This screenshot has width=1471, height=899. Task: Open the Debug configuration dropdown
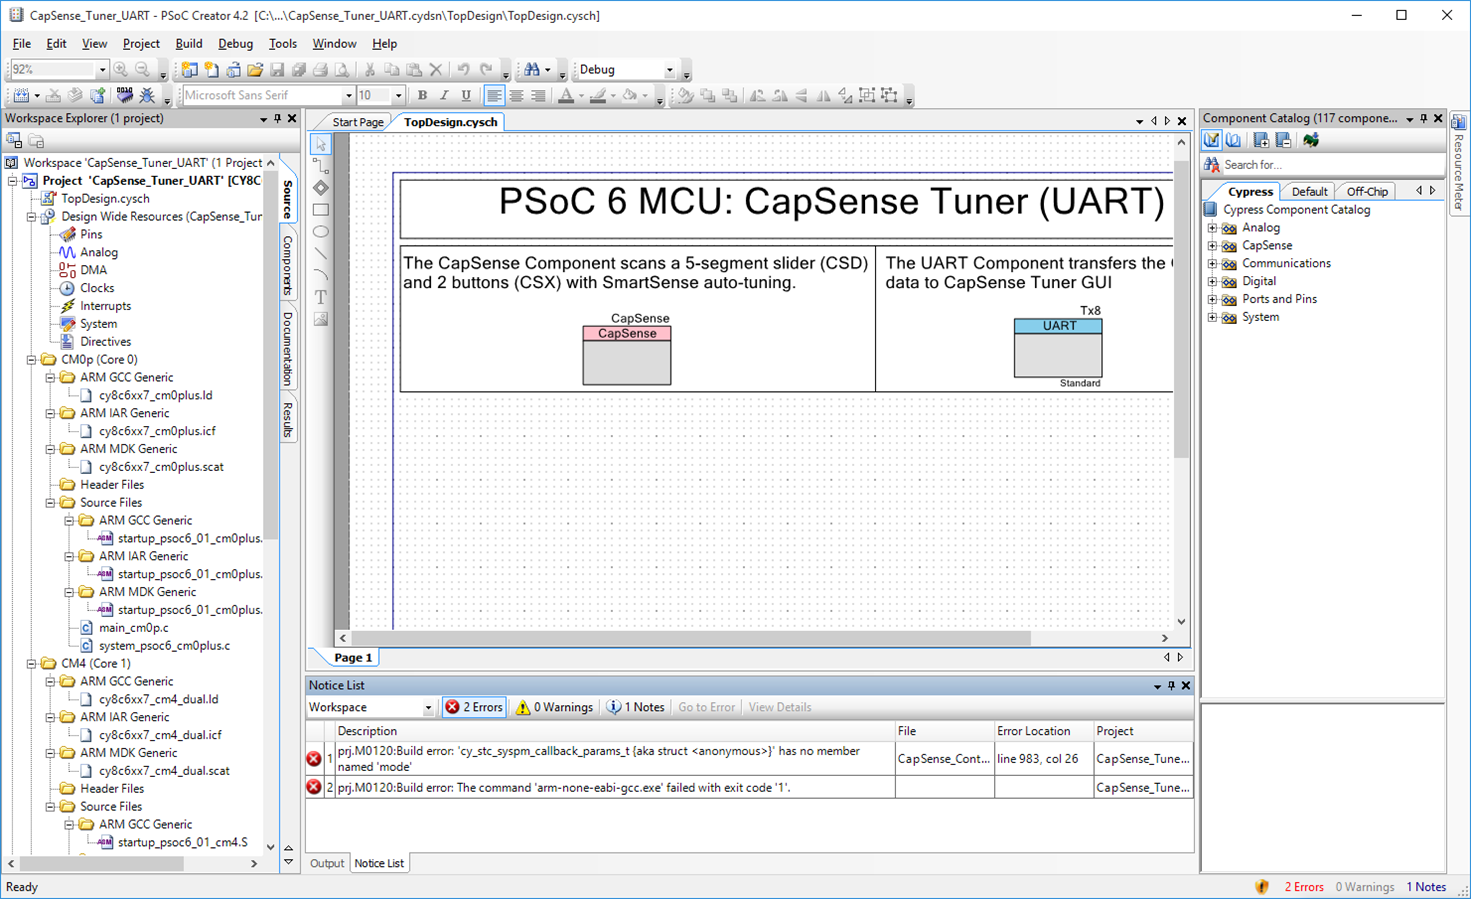coord(669,70)
